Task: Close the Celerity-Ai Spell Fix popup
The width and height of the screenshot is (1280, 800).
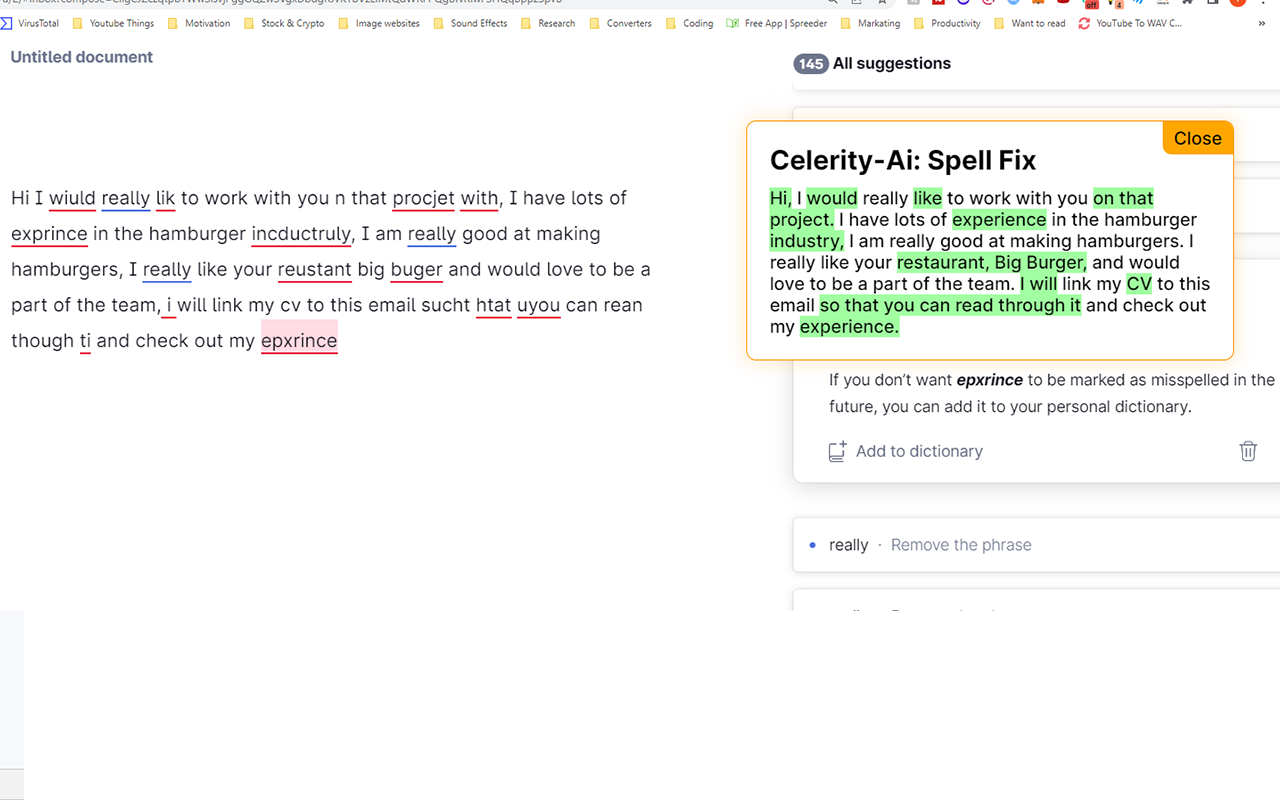Action: point(1197,138)
